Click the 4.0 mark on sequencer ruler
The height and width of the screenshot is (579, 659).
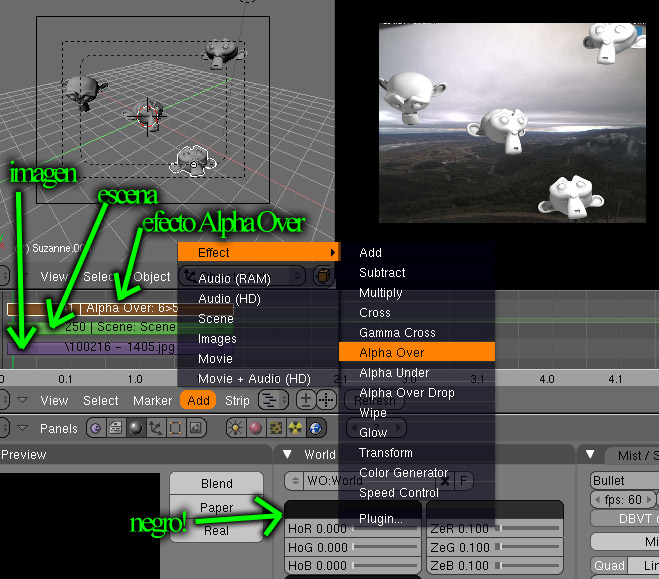click(546, 379)
